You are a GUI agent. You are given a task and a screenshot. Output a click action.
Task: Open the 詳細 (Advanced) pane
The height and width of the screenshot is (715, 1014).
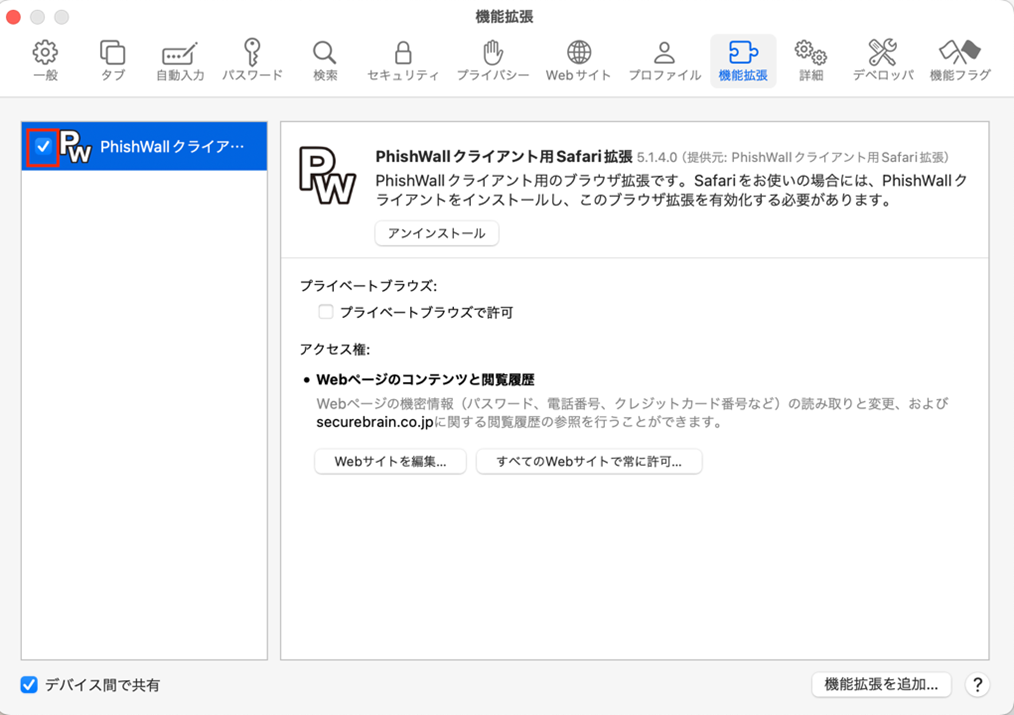click(x=811, y=61)
